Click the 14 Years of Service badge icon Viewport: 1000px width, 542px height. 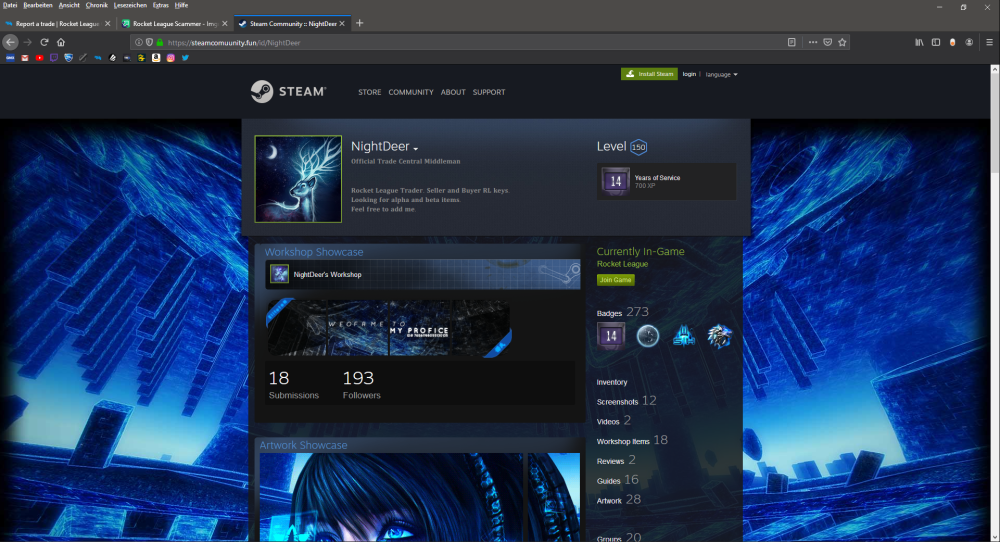(615, 181)
